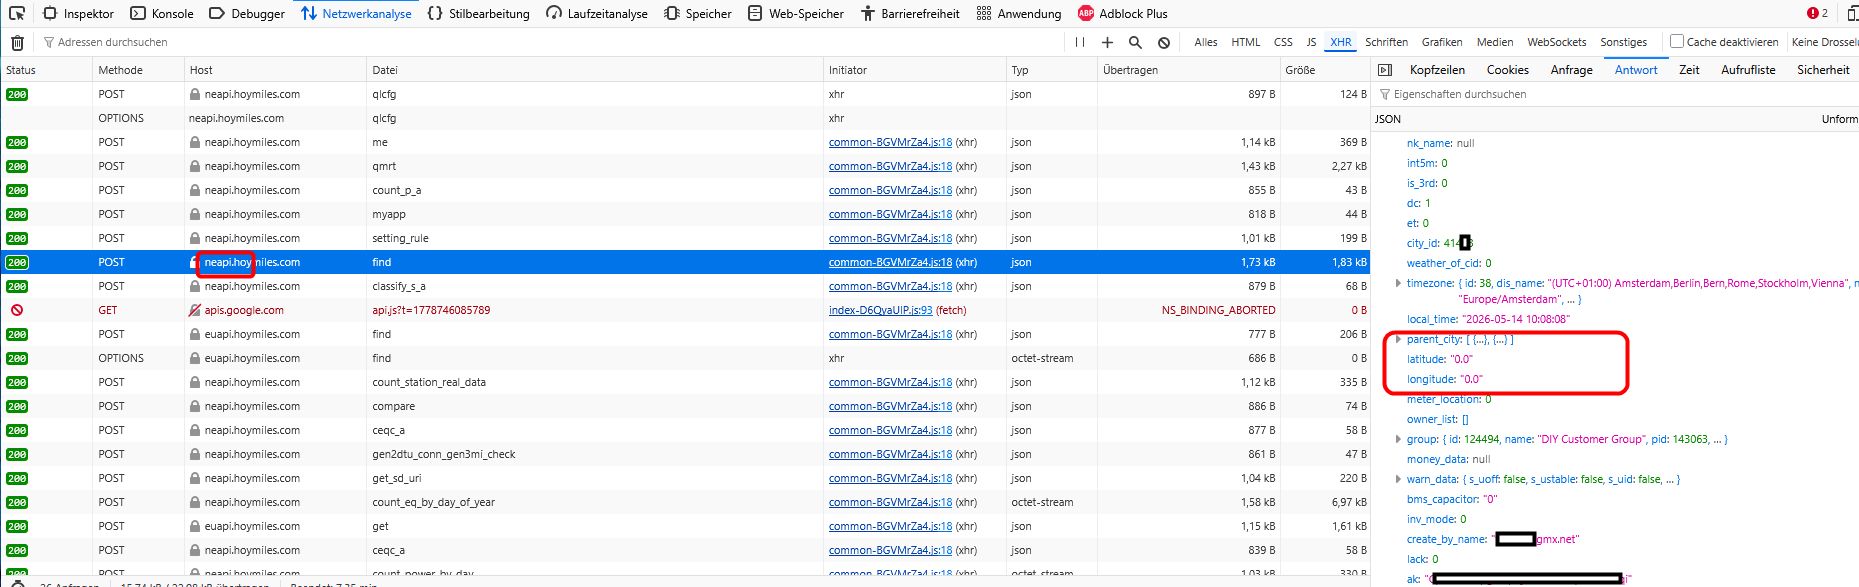Viewport: 1859px width, 587px height.
Task: Click the plus icon in network toolbar
Action: 1107,42
